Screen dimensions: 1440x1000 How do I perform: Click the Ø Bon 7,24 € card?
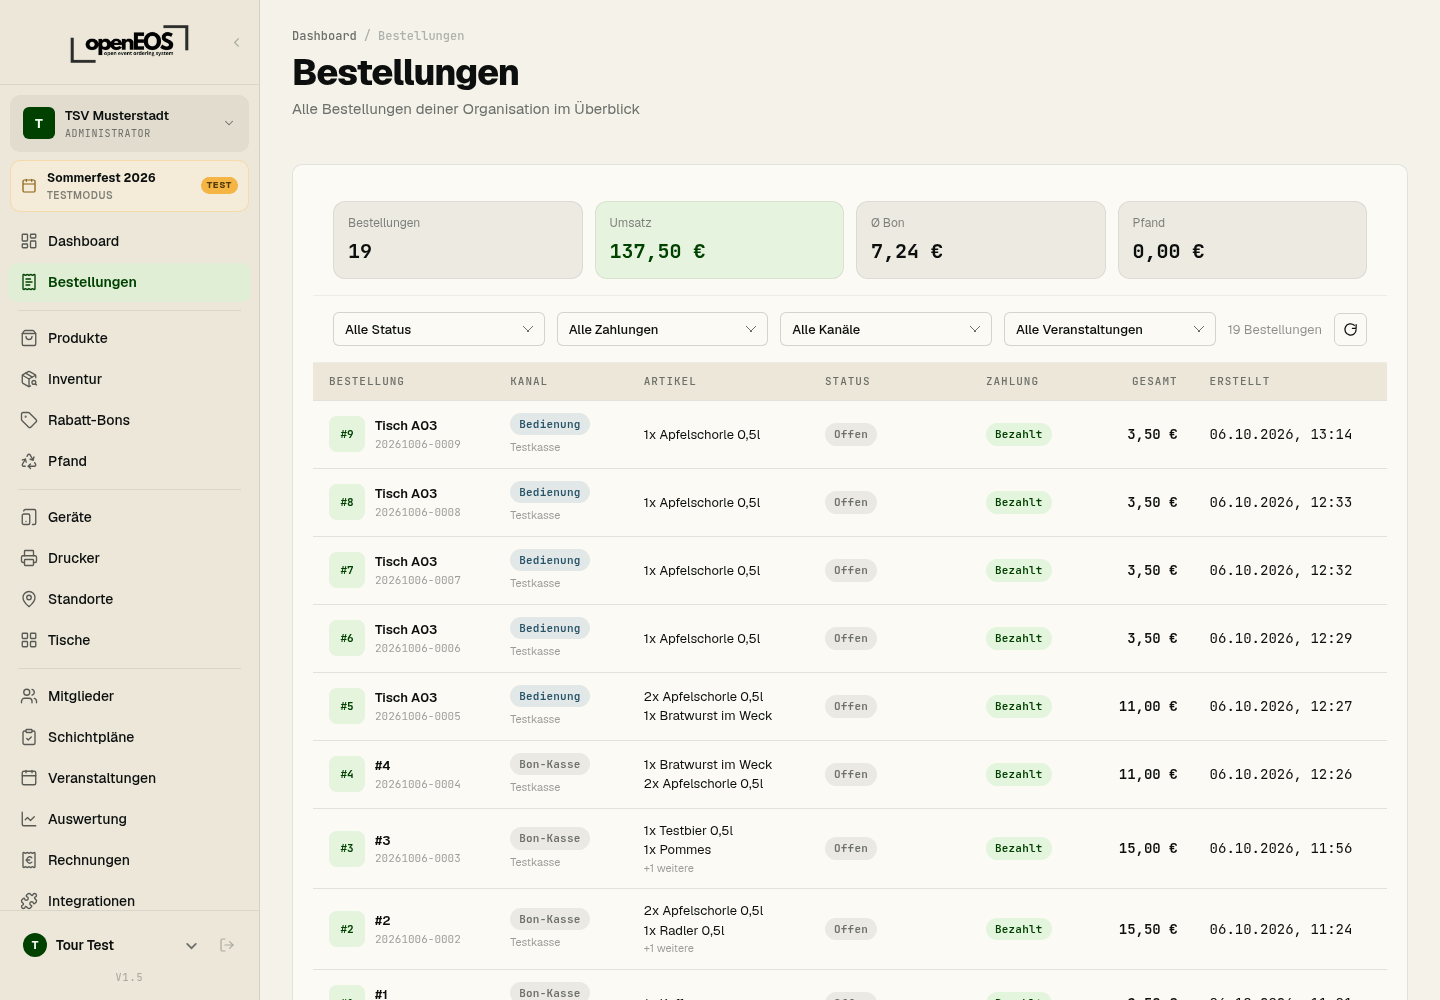coord(981,240)
